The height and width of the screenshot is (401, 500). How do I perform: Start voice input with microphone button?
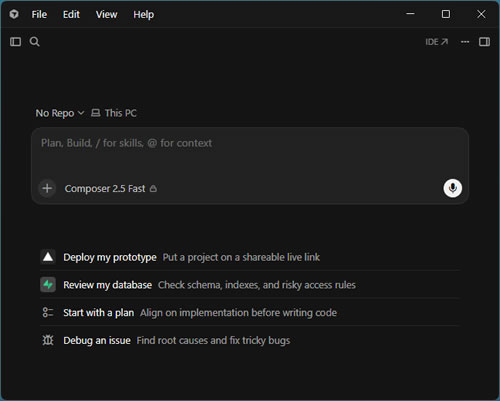(x=452, y=188)
